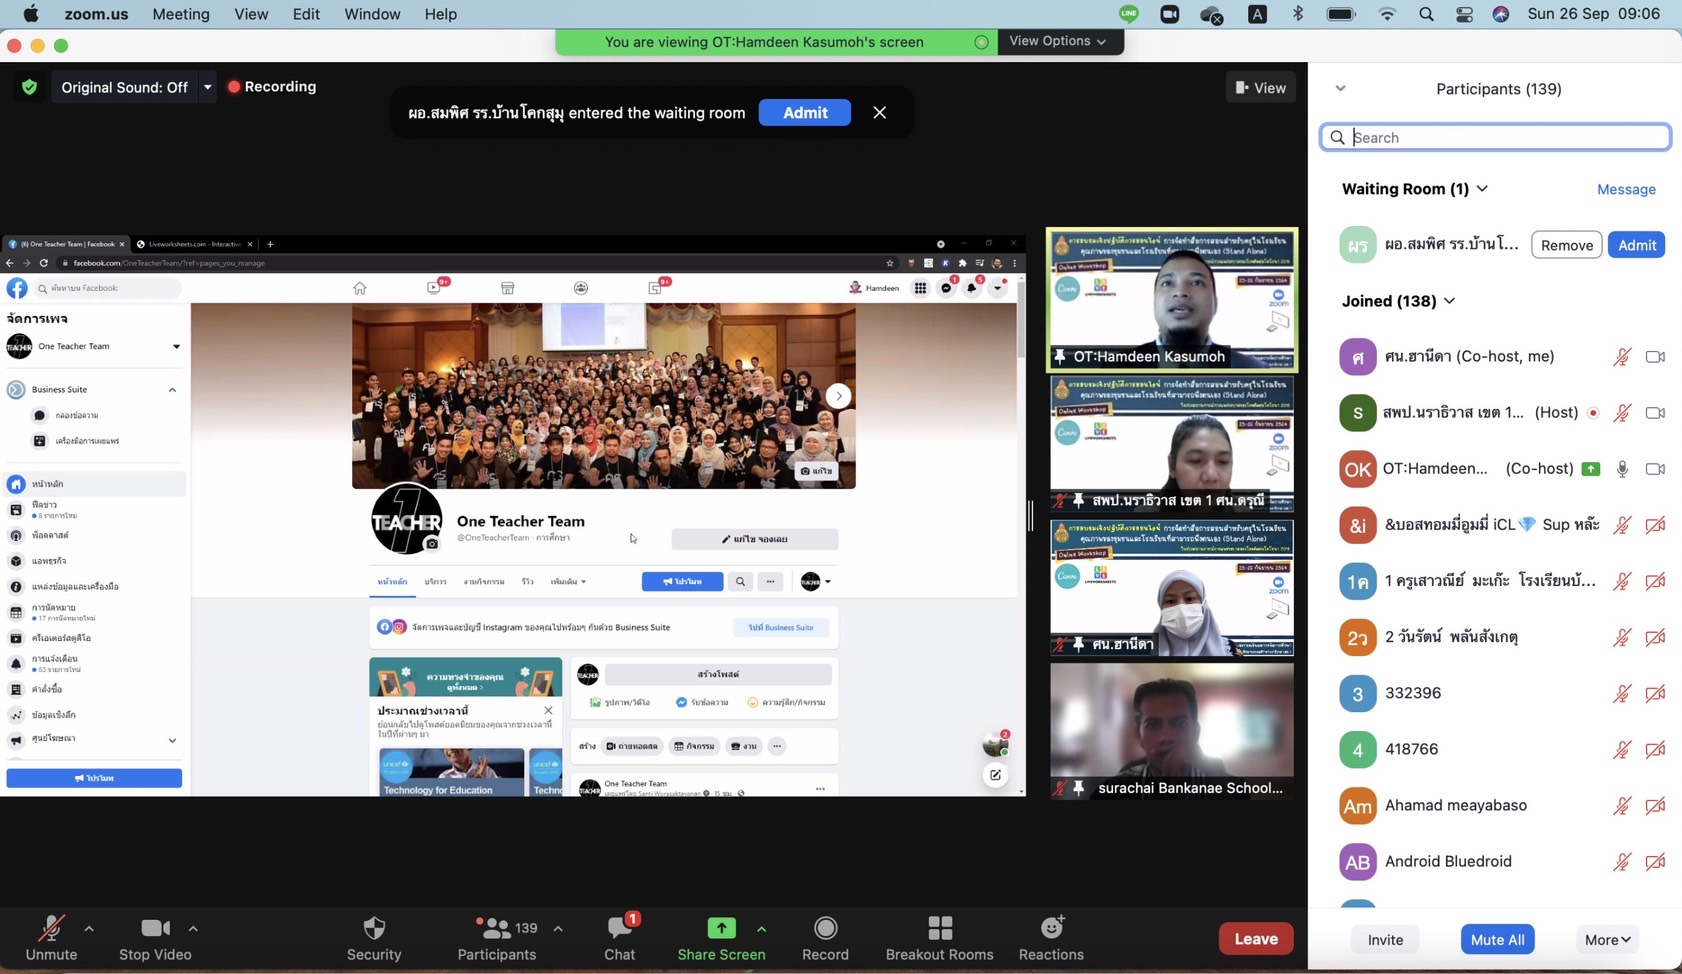Viewport: 1682px width, 974px height.
Task: Open Breakout Rooms
Action: pyautogui.click(x=939, y=929)
